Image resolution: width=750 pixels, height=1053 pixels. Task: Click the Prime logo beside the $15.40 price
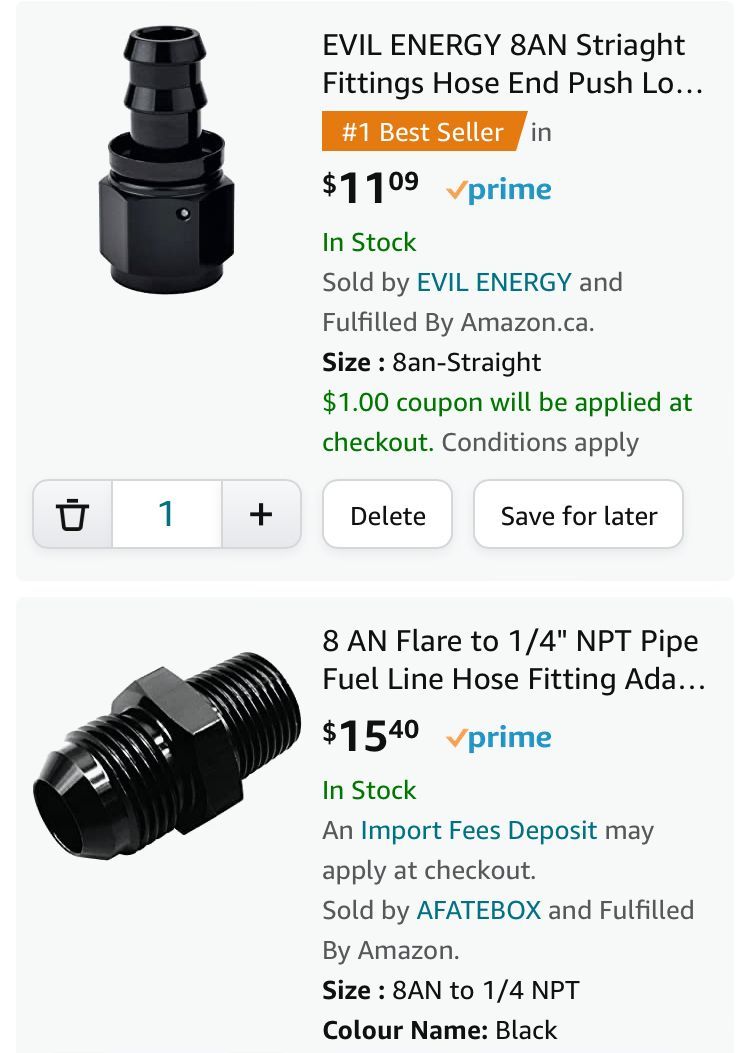pyautogui.click(x=499, y=738)
